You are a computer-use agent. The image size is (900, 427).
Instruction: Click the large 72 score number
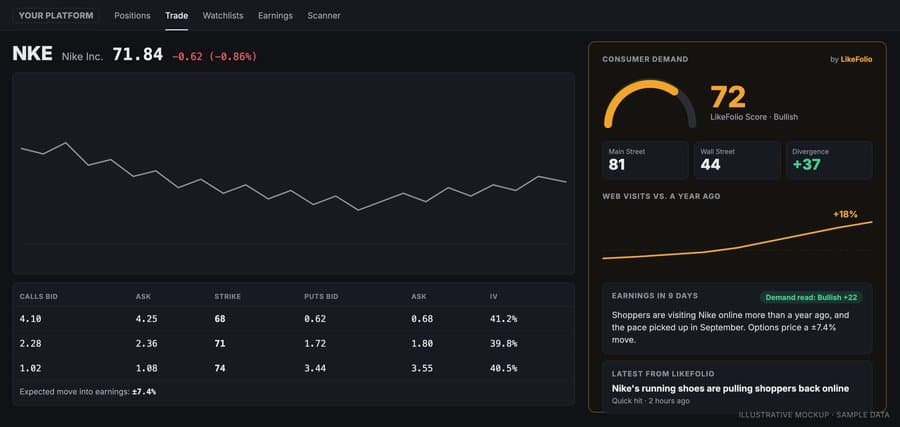[728, 97]
